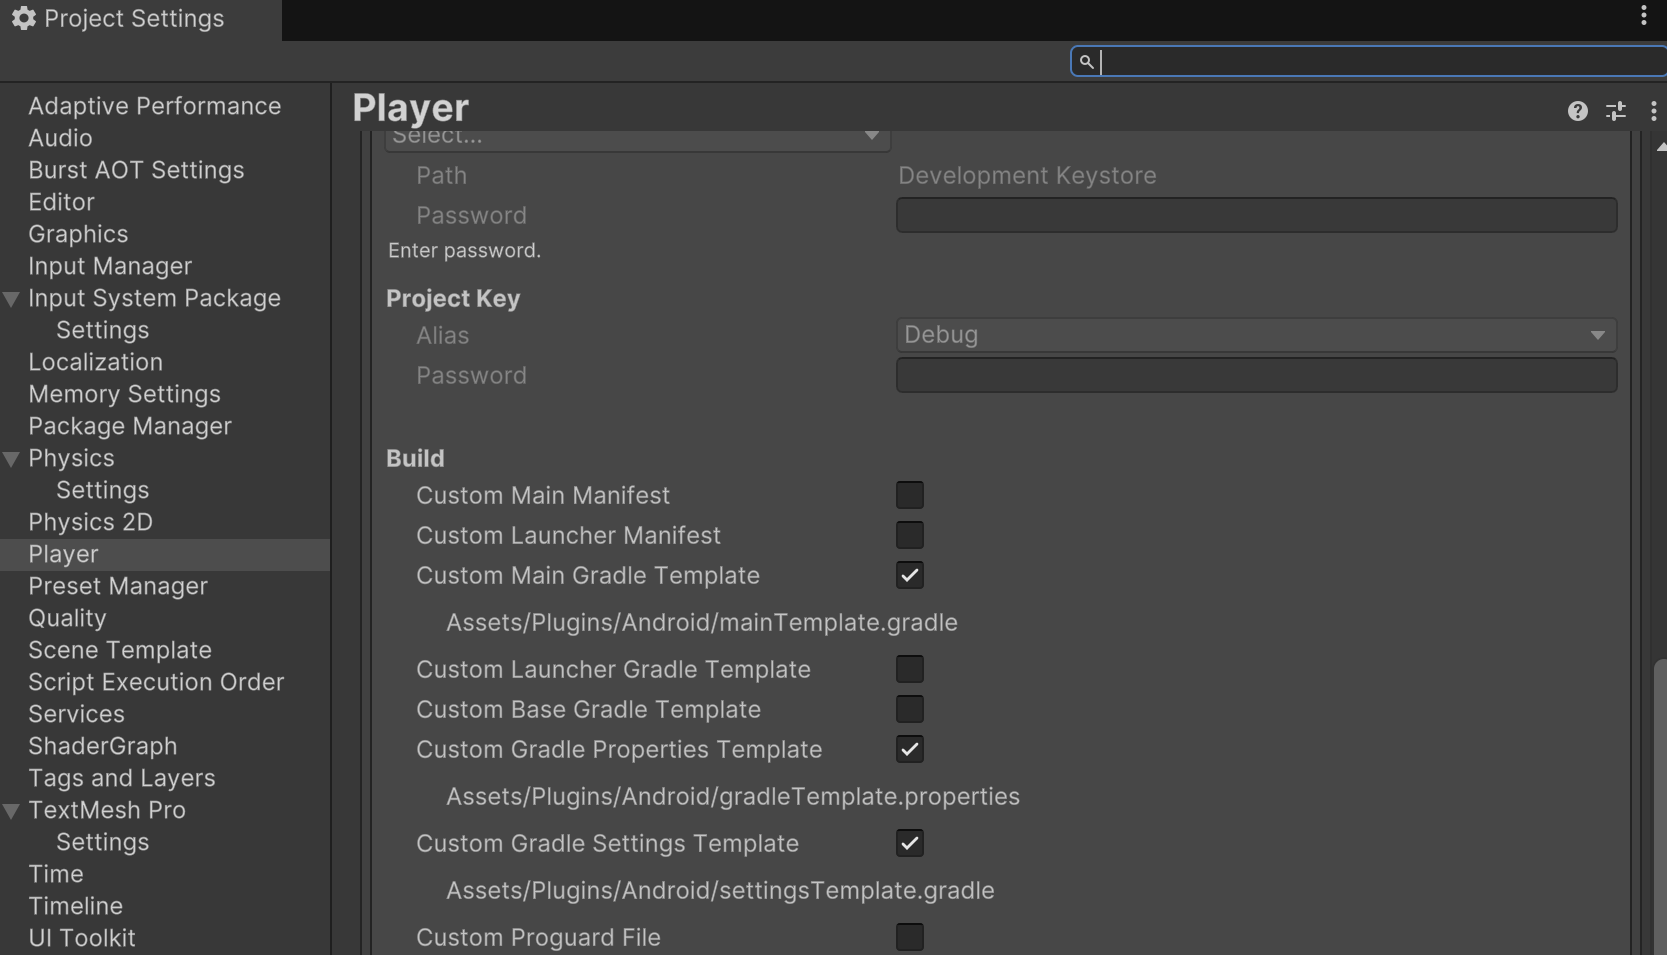This screenshot has width=1667, height=955.
Task: Uncheck Custom Gradle Properties Template
Action: pyautogui.click(x=909, y=749)
